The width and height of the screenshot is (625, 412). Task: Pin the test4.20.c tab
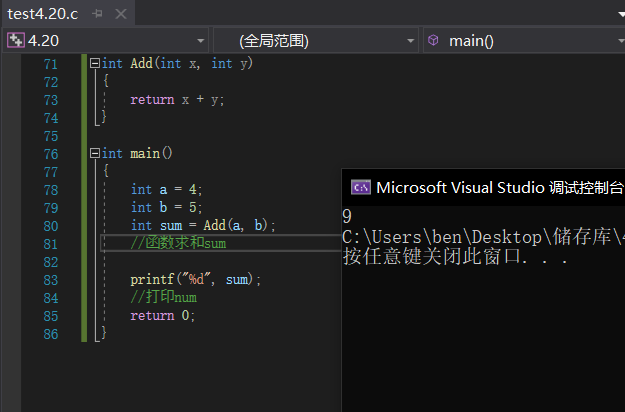(97, 14)
